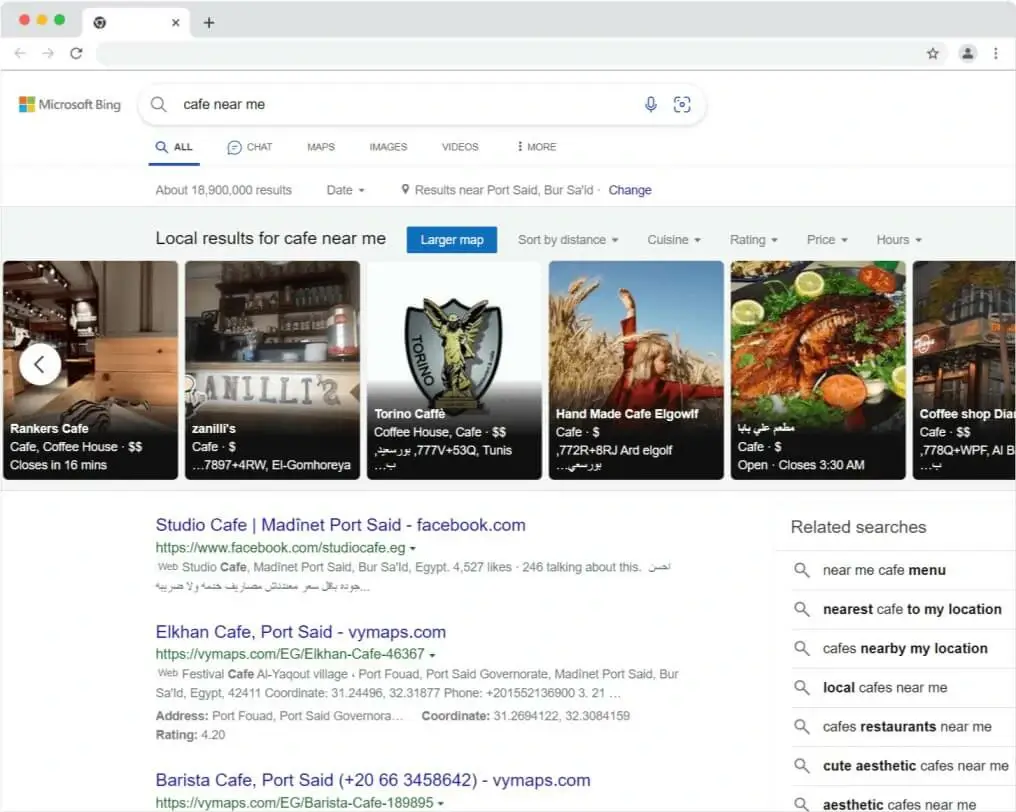
Task: Open visual search using the camera icon
Action: tap(683, 104)
